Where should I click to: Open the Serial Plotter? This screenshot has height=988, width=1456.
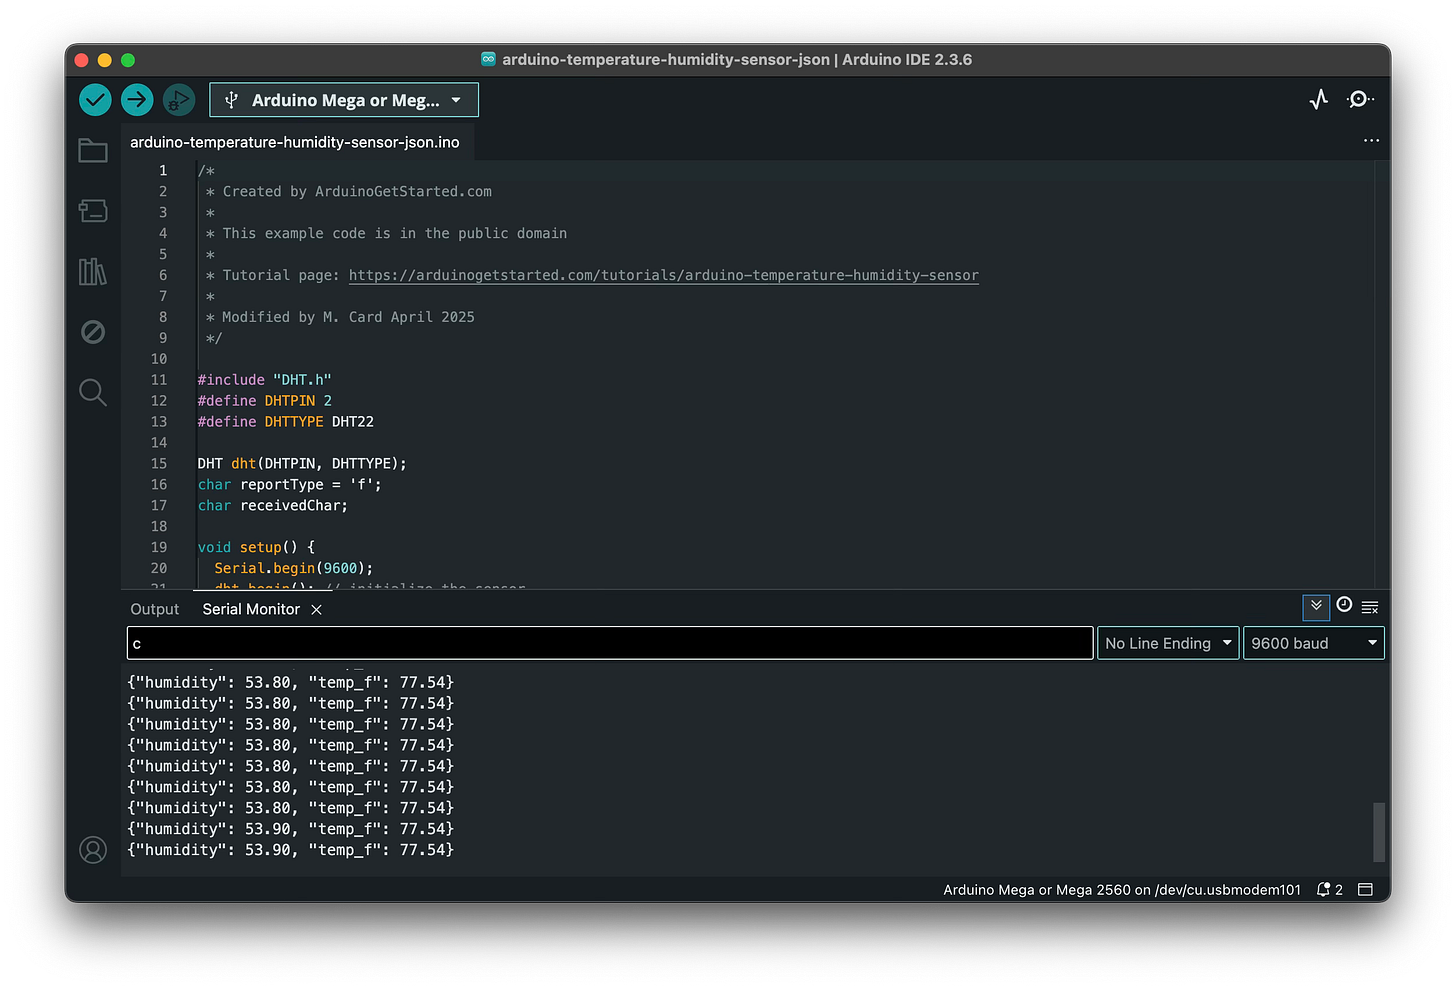(1318, 99)
